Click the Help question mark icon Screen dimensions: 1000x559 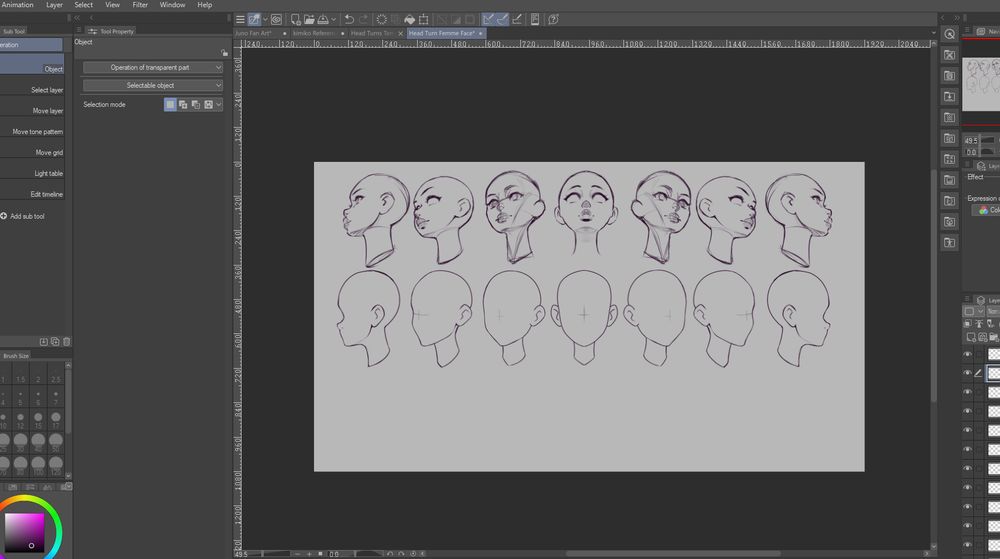point(554,20)
